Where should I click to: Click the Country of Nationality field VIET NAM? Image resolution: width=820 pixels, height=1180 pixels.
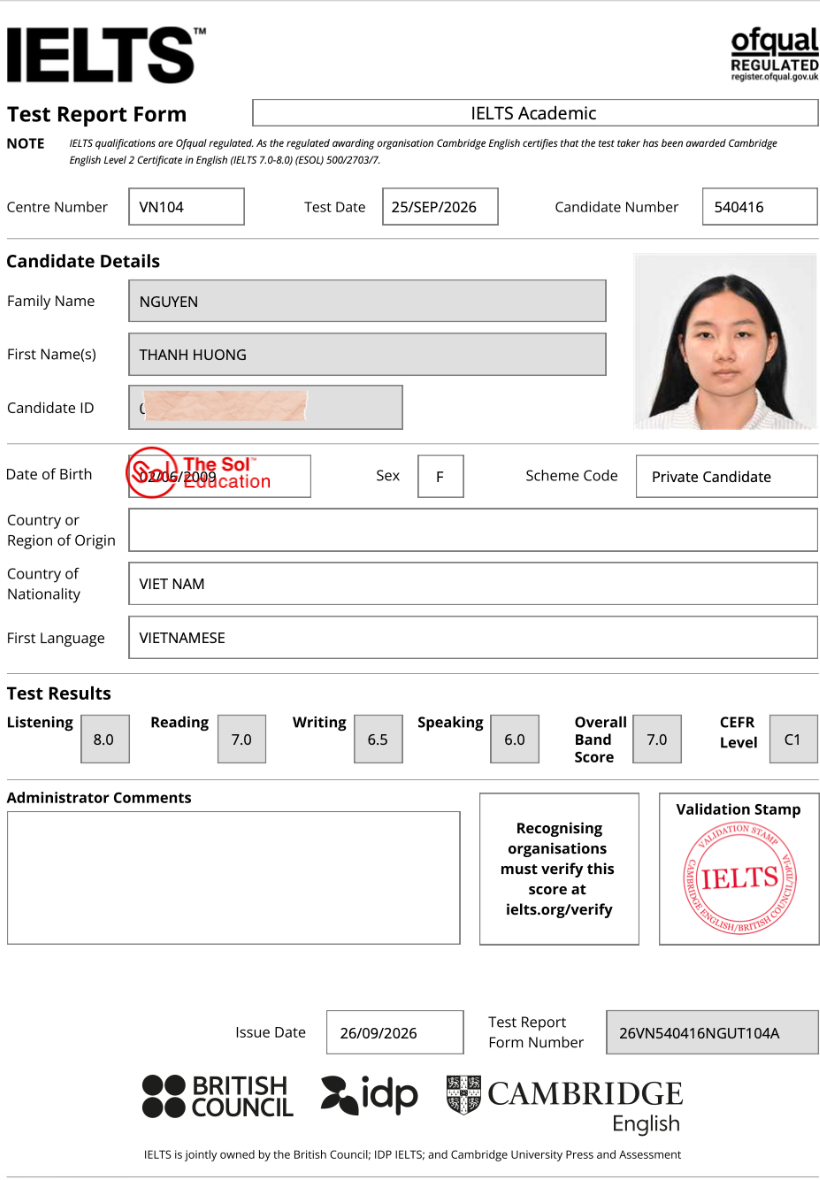pyautogui.click(x=473, y=583)
